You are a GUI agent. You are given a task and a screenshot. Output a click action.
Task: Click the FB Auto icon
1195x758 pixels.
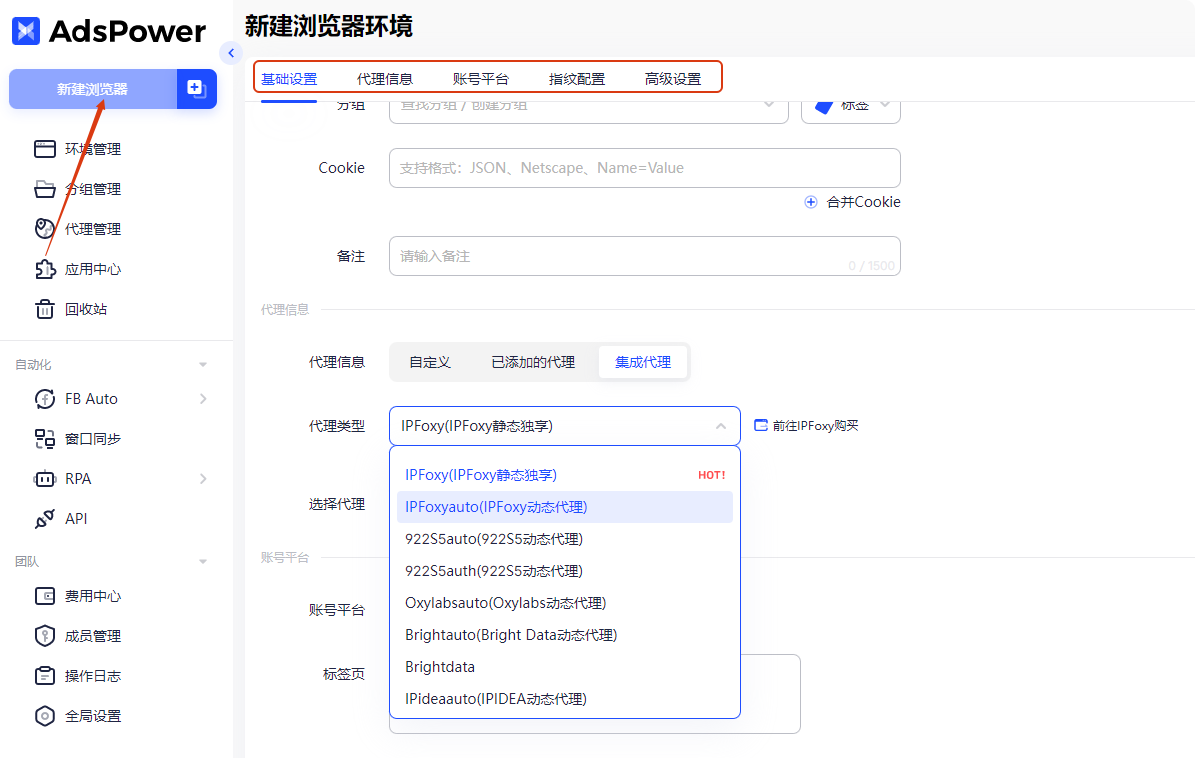click(x=45, y=398)
